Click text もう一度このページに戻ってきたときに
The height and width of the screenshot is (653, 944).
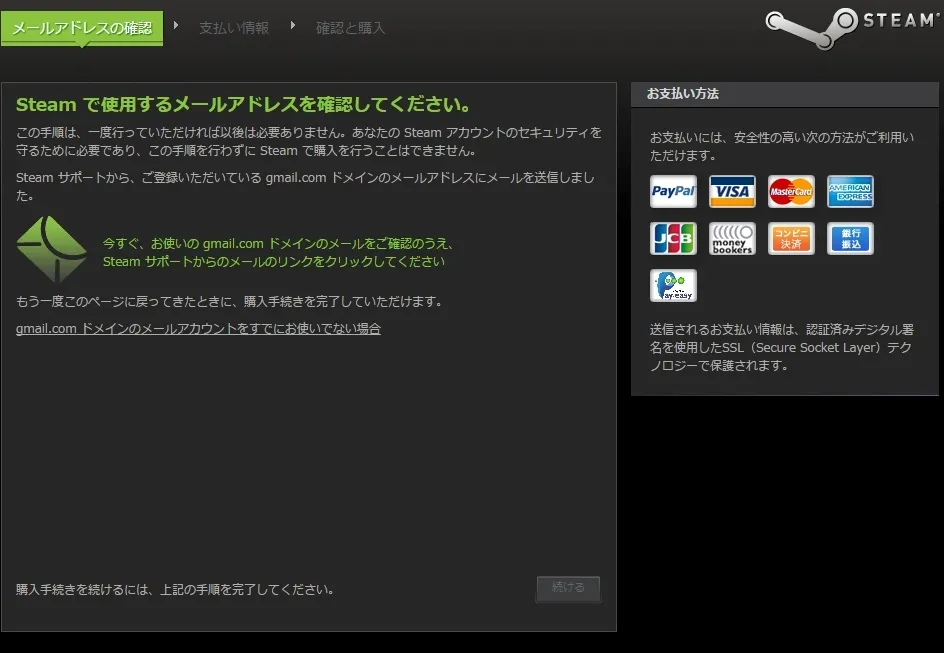[x=229, y=302]
